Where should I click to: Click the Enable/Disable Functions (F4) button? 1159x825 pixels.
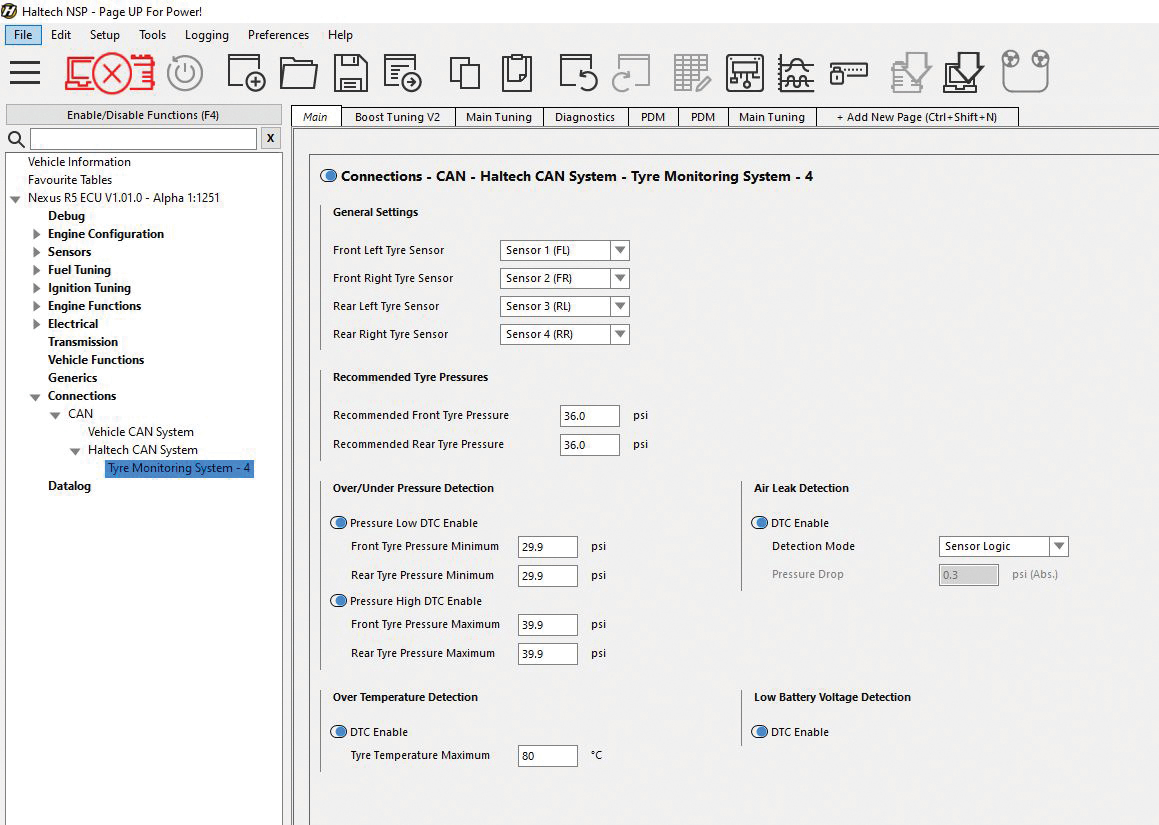pyautogui.click(x=143, y=115)
